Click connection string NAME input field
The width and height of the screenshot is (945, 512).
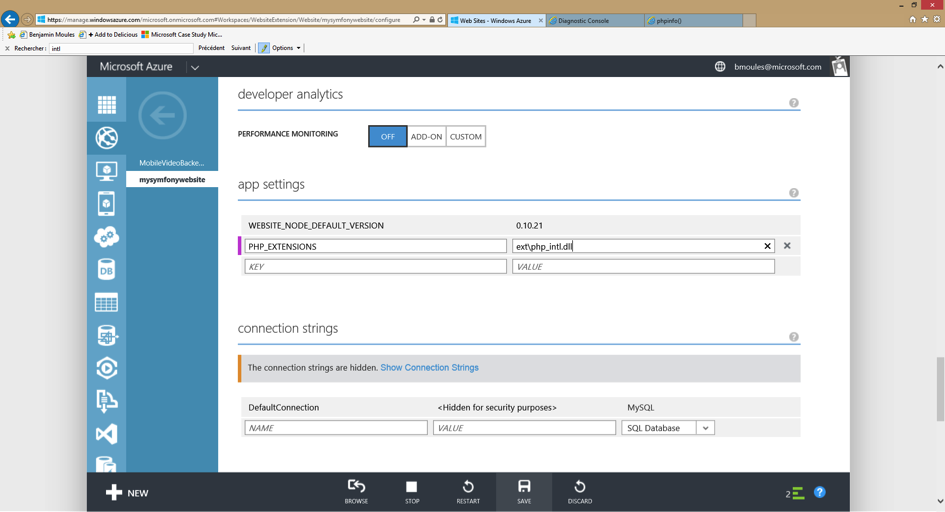(336, 428)
